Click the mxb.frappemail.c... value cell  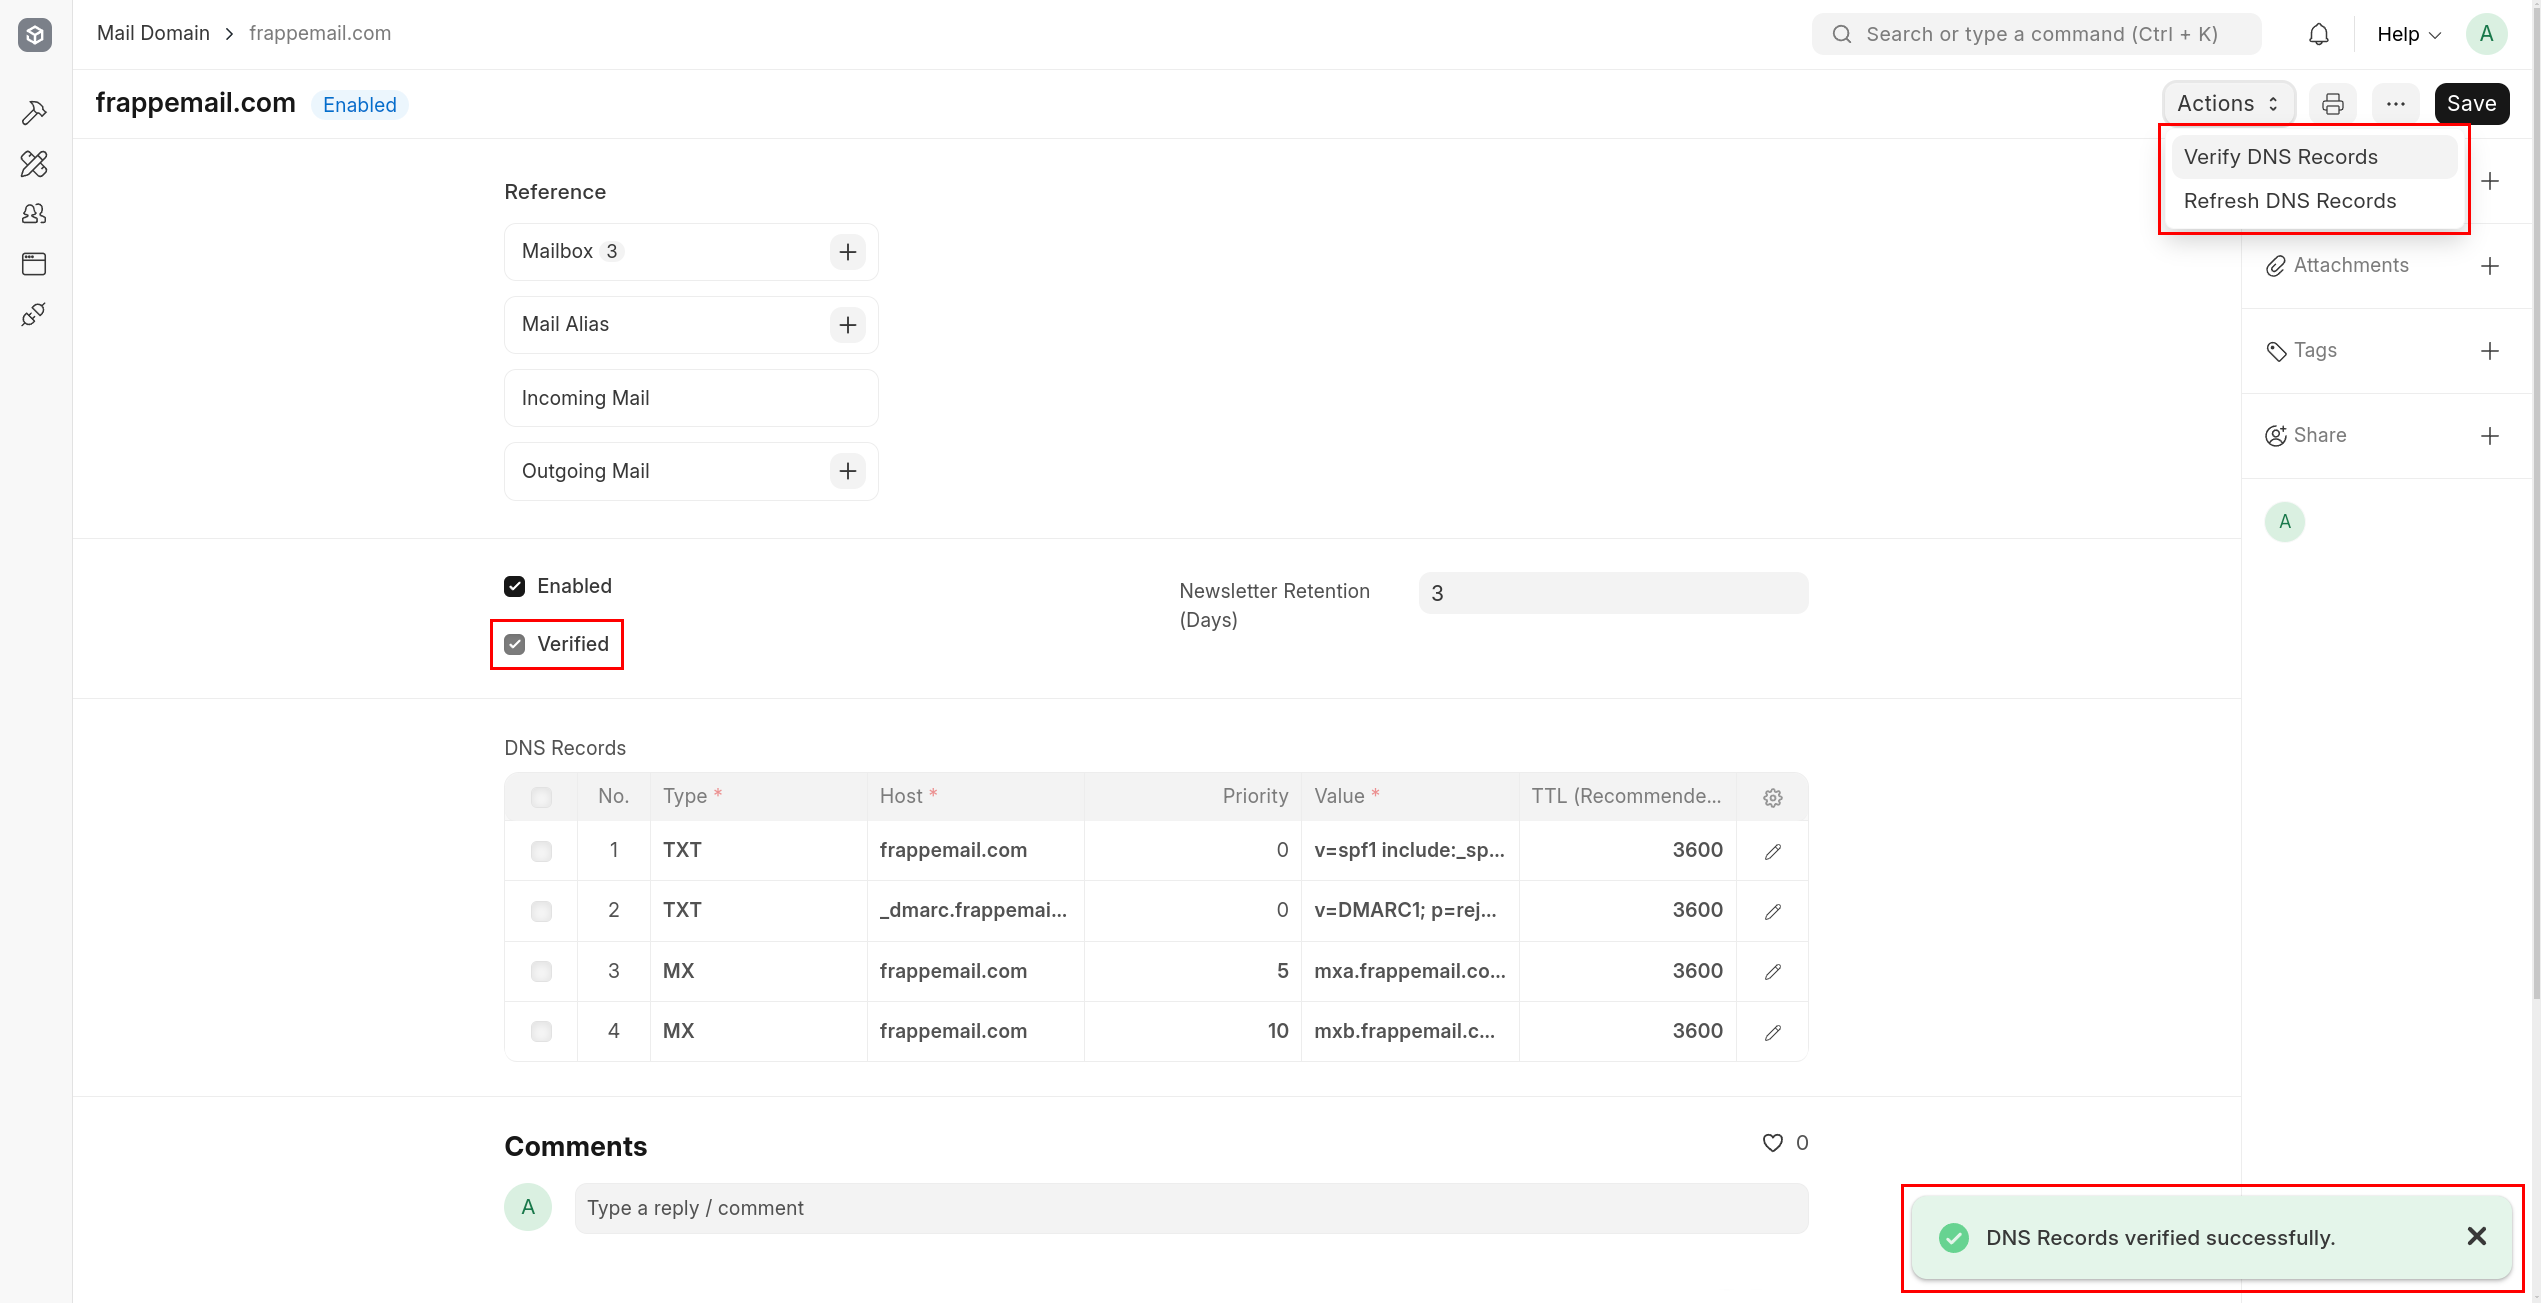[1410, 1031]
